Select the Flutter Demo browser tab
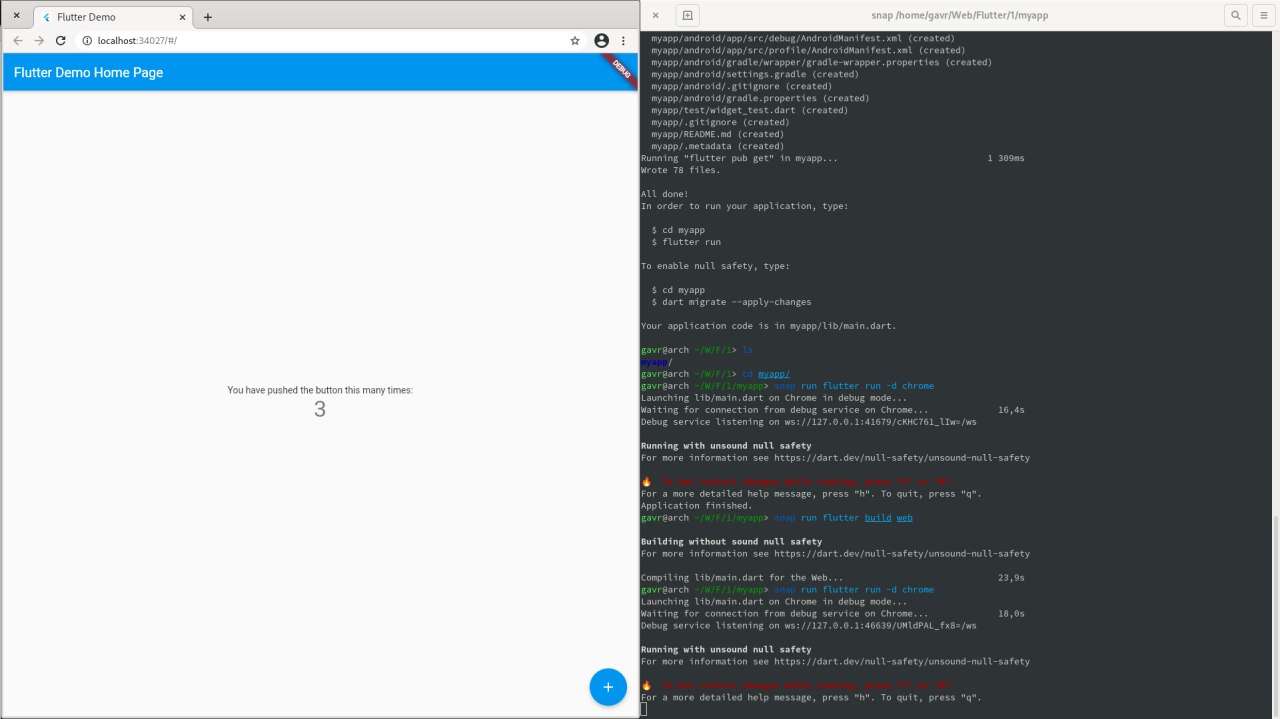The width and height of the screenshot is (1280, 719). (x=113, y=17)
